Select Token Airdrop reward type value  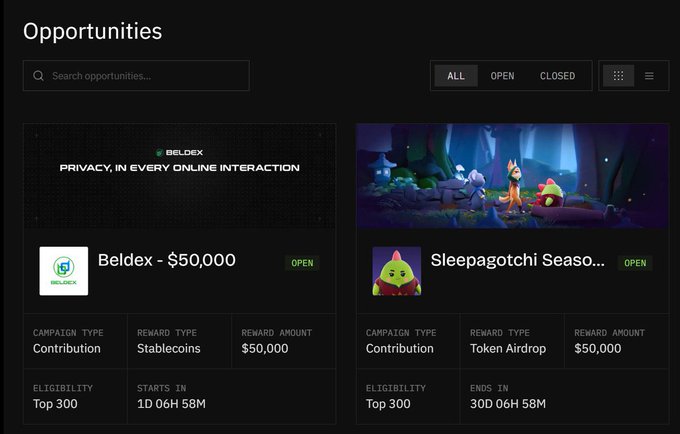click(x=508, y=348)
